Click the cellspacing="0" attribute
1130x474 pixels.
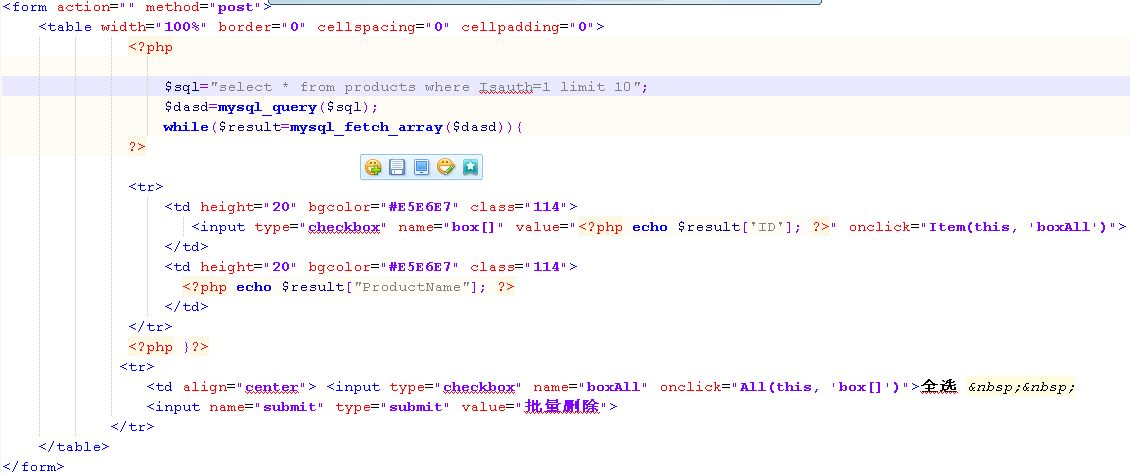[383, 27]
